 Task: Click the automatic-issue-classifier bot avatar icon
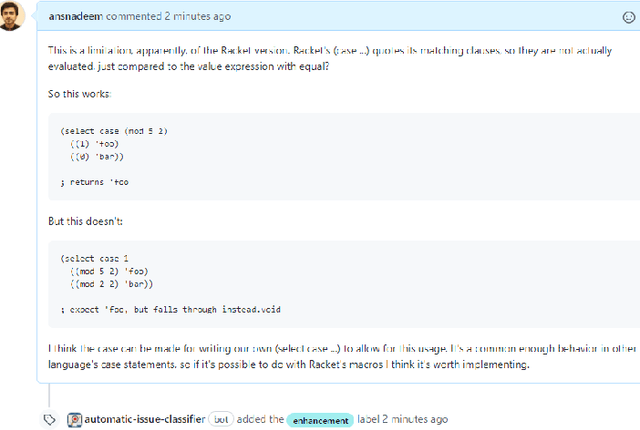click(74, 419)
